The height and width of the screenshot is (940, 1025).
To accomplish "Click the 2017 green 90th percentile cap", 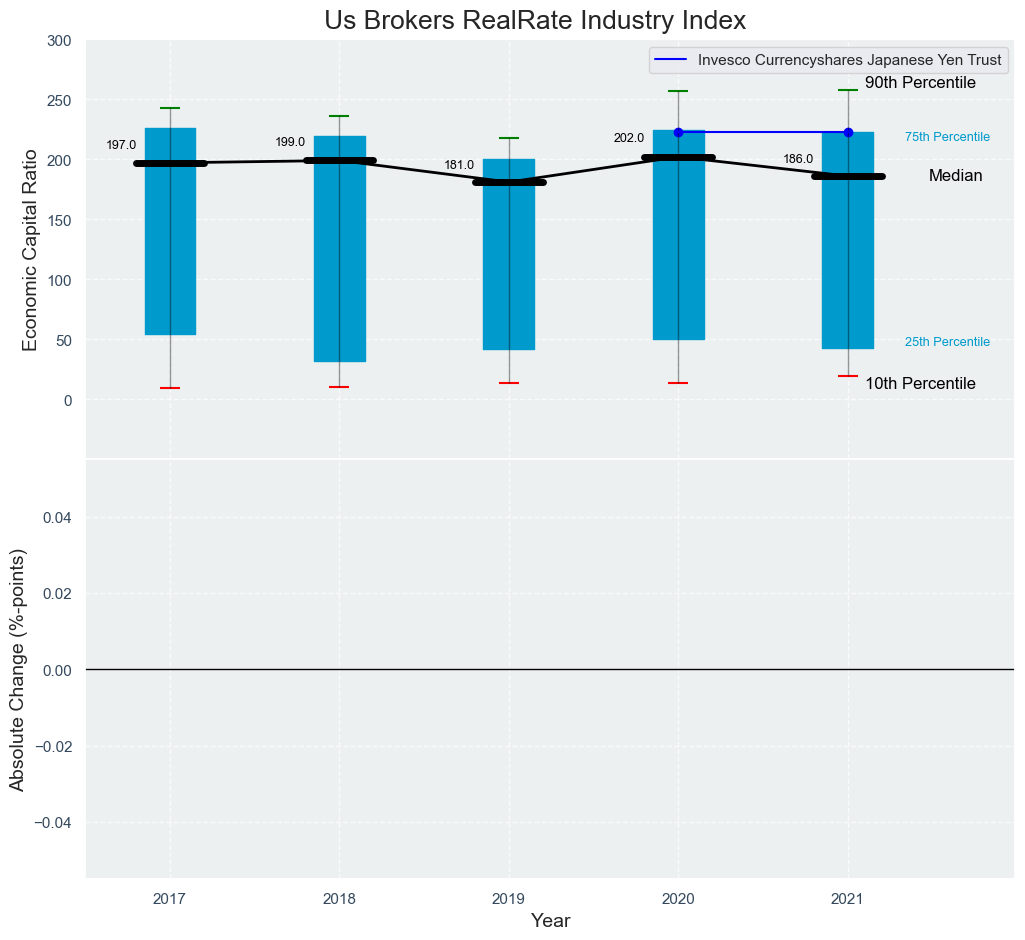I will pos(170,109).
